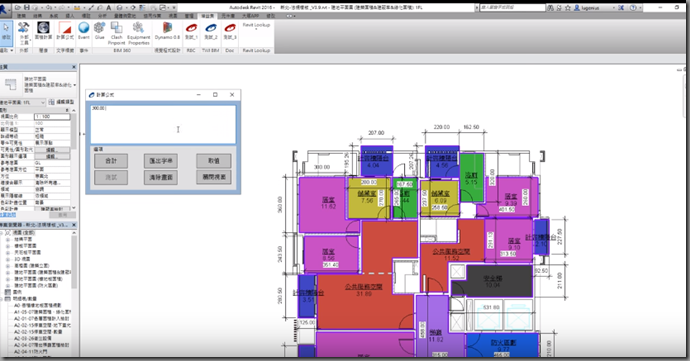The height and width of the screenshot is (361, 690).
Task: Click the title bar search input field
Action: 513,7
